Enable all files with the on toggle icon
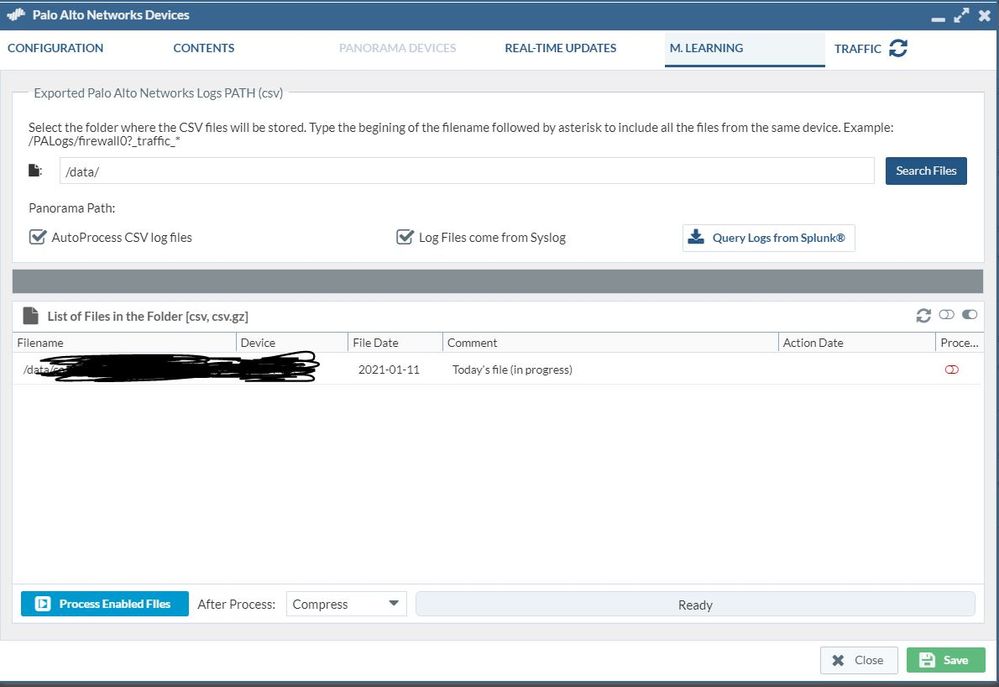Viewport: 999px width, 687px height. pos(970,314)
